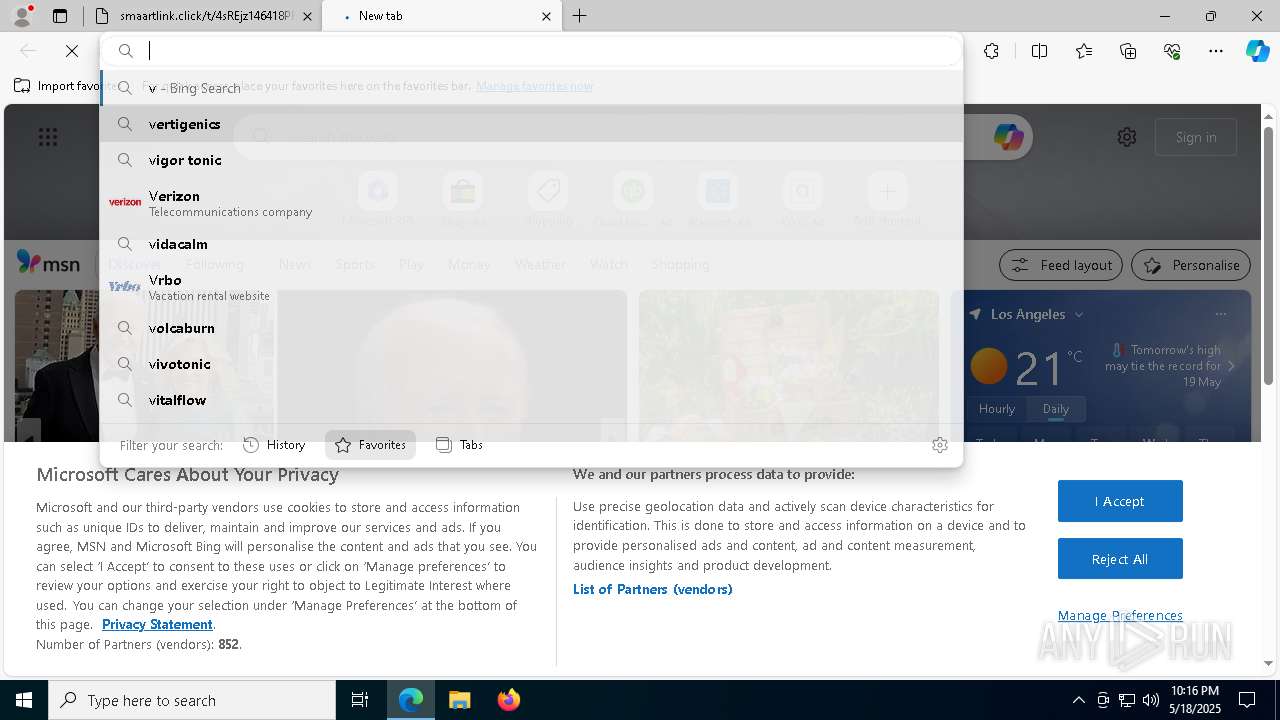Viewport: 1280px width, 720px height.
Task: Open the app launcher grid icon
Action: 48,137
